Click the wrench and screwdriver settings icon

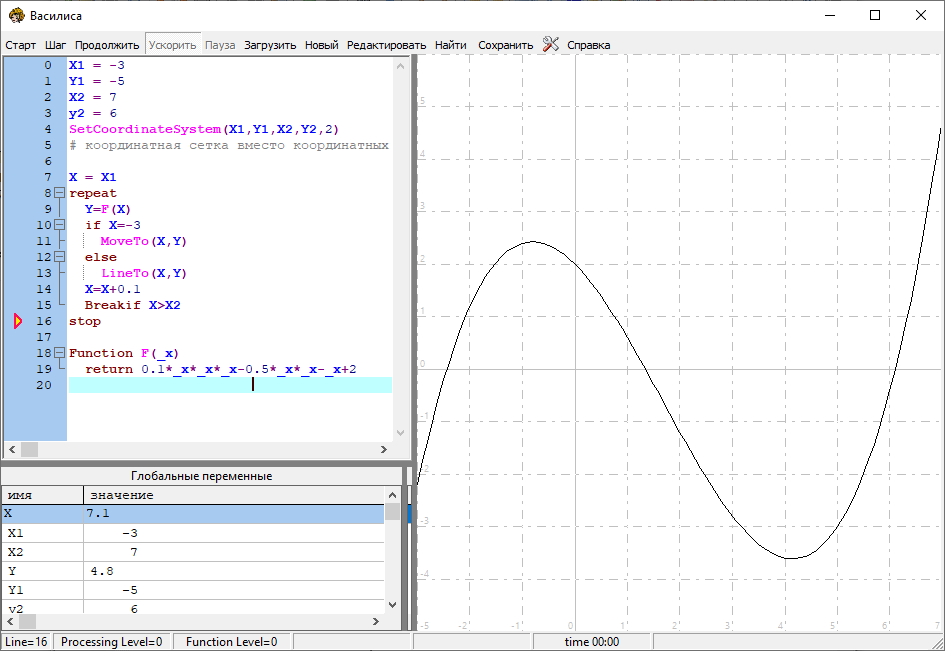coord(551,44)
